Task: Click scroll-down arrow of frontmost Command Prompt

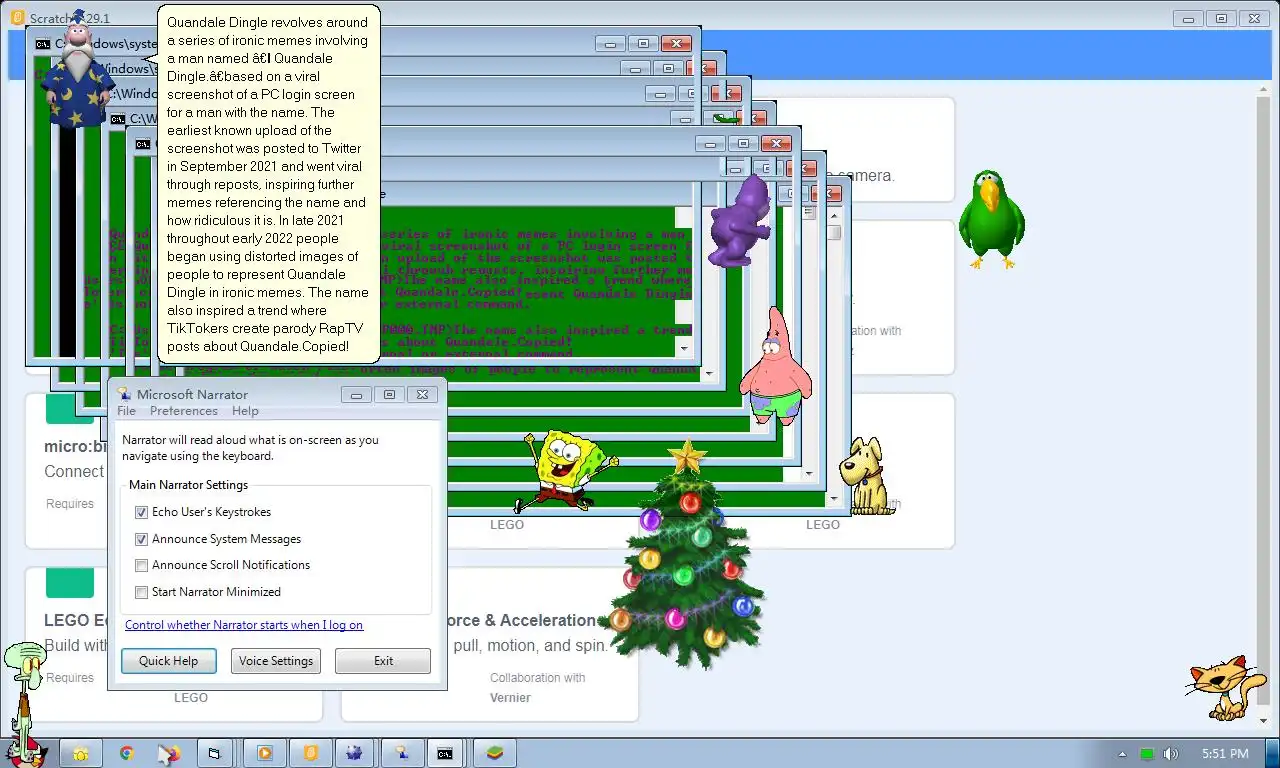Action: tap(684, 348)
